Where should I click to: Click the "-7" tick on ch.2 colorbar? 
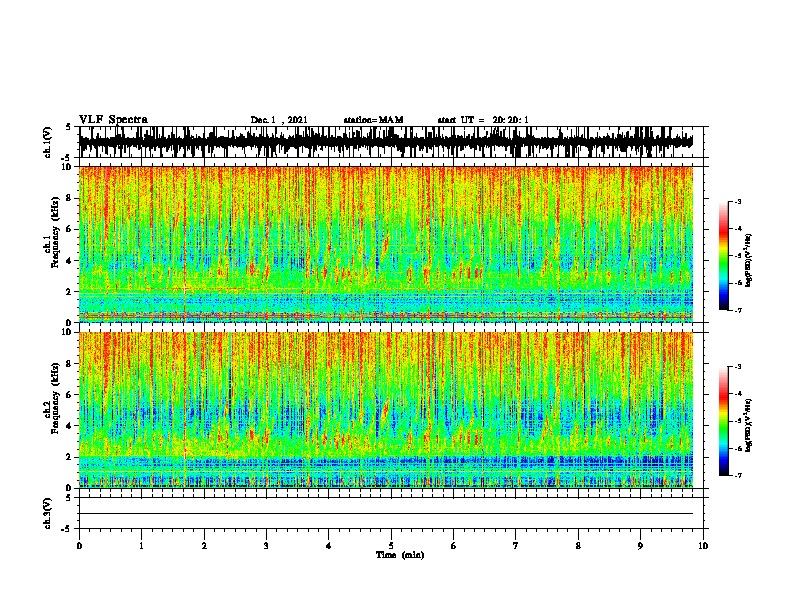(x=737, y=475)
